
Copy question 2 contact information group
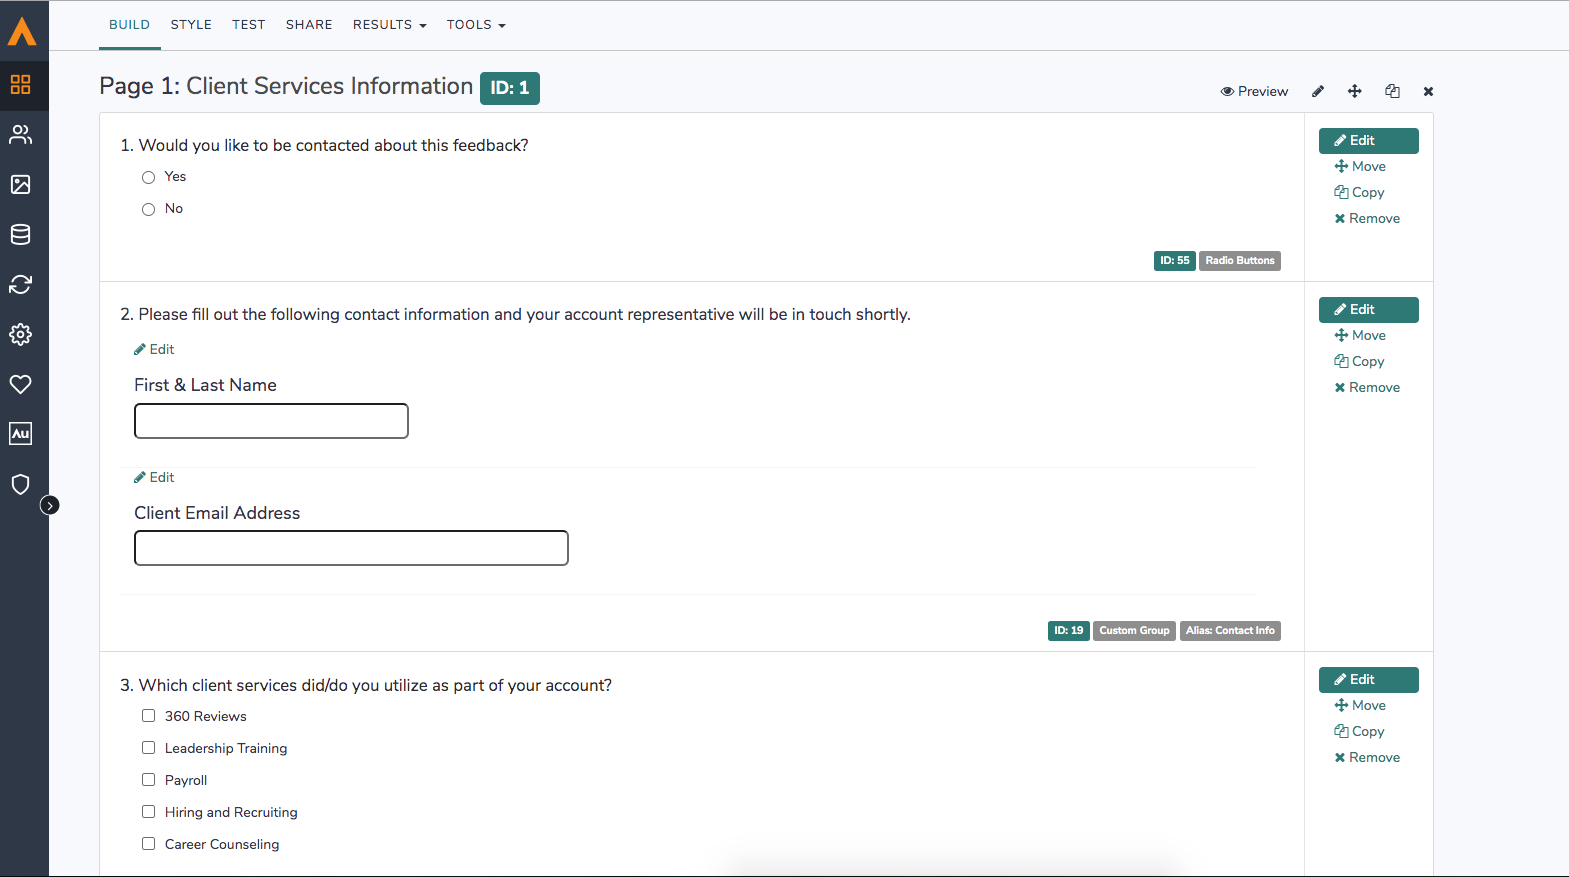pyautogui.click(x=1360, y=362)
